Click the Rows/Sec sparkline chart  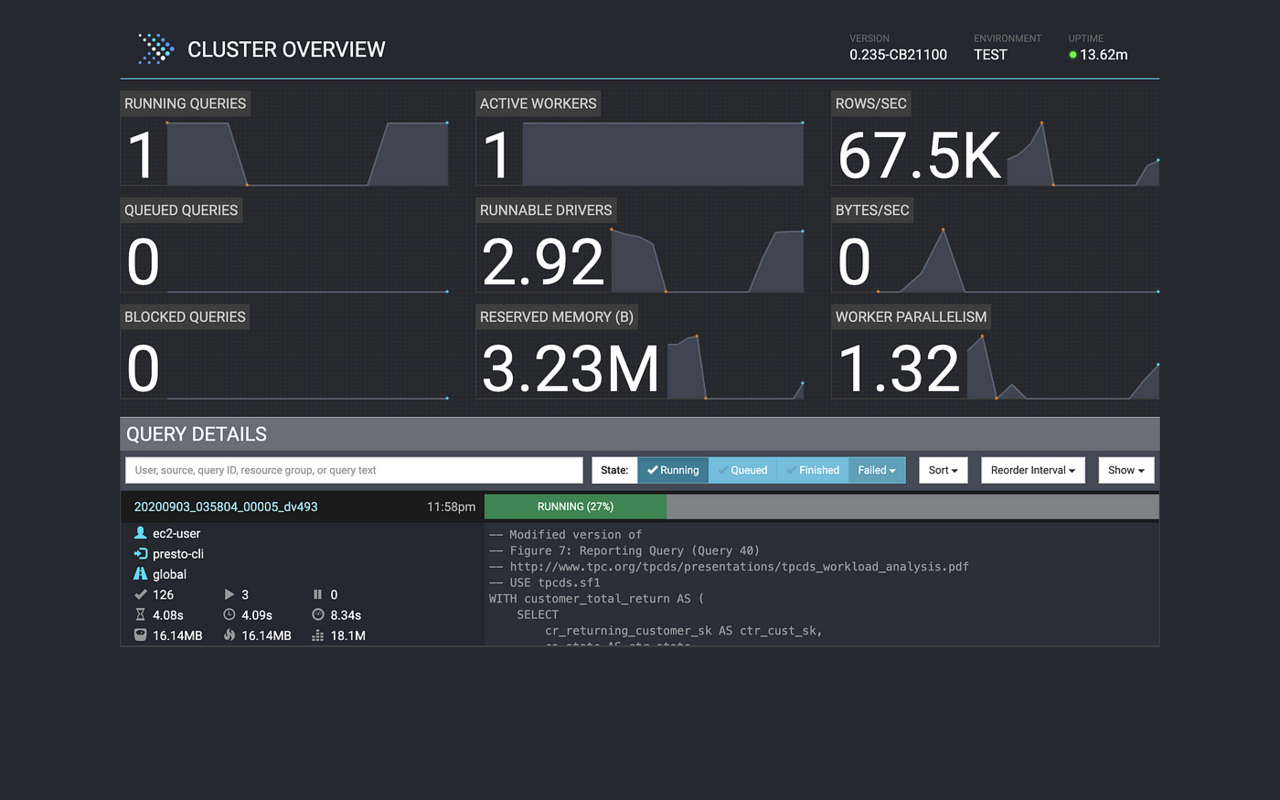pos(1082,155)
